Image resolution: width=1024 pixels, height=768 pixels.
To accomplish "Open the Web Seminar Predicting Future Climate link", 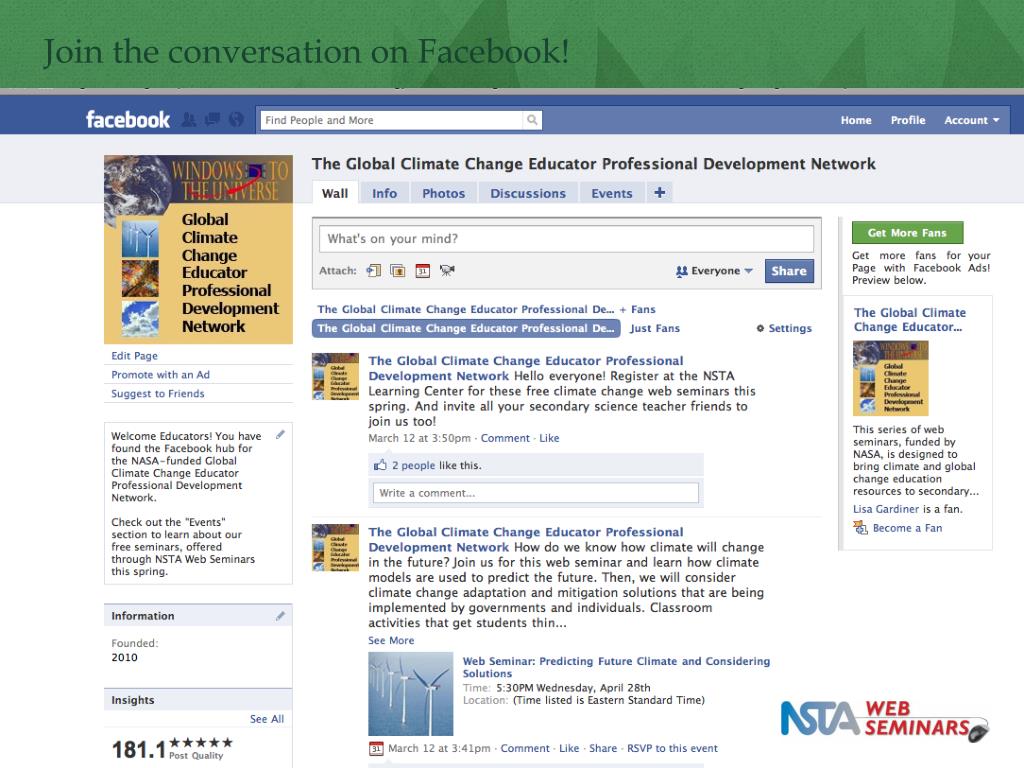I will 616,667.
